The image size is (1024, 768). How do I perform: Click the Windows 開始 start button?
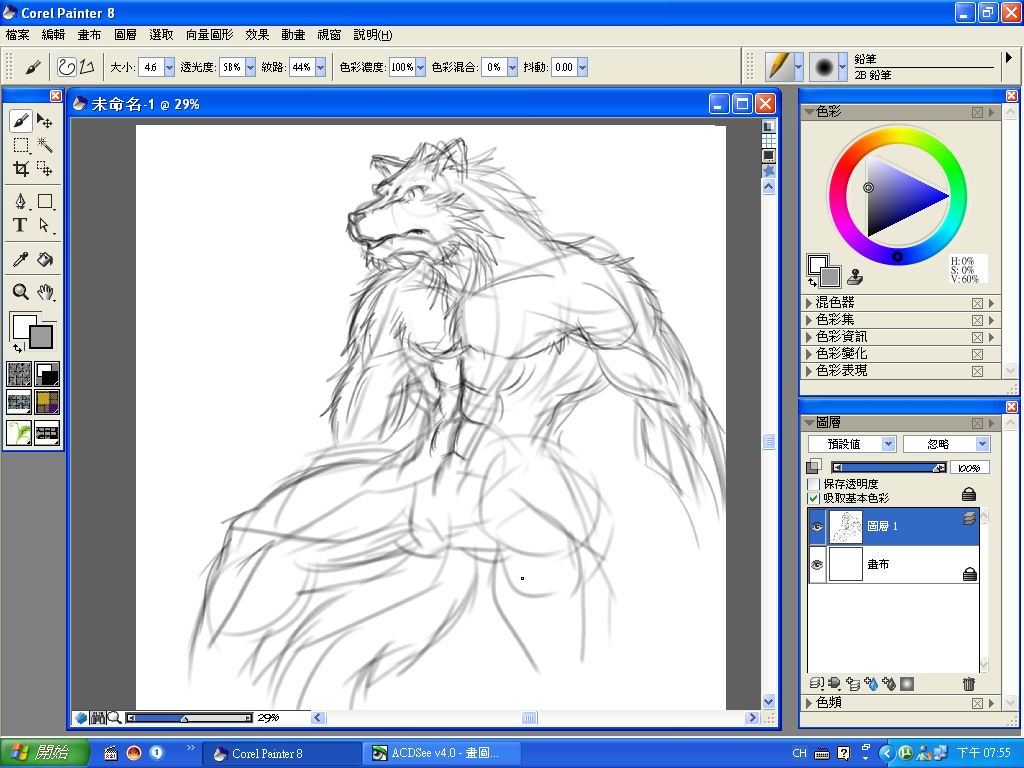tap(45, 753)
